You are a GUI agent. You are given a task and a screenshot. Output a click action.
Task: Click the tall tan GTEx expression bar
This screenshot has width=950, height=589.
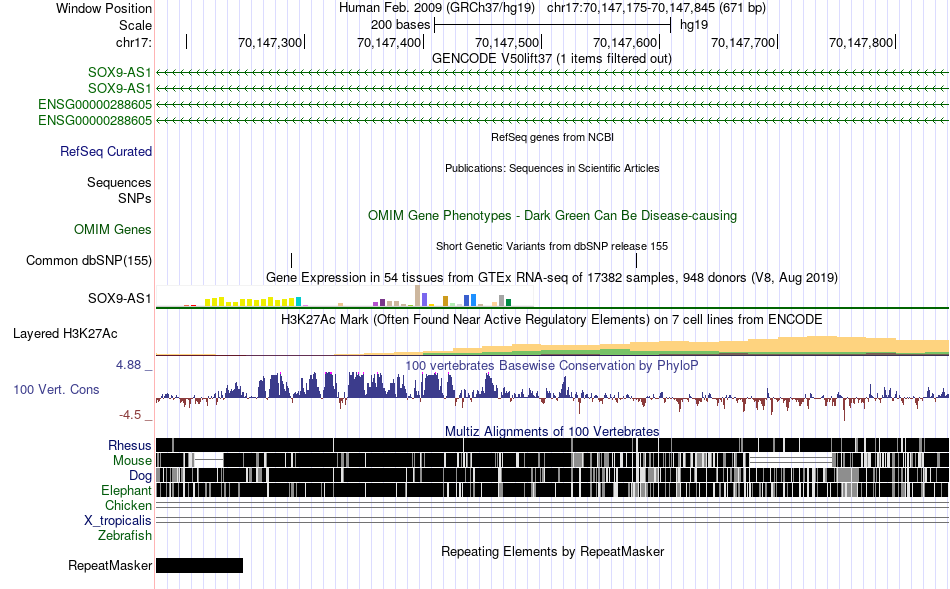tap(417, 296)
